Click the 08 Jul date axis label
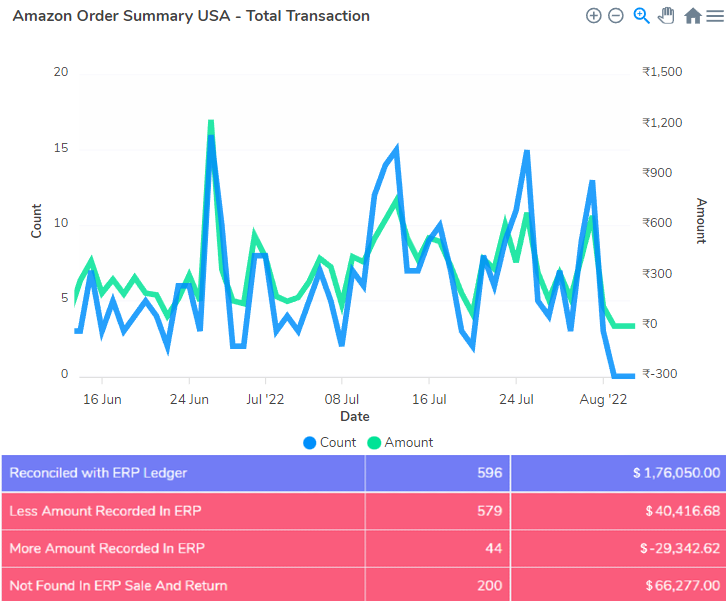Screen dimensions: 726x601 (x=342, y=399)
